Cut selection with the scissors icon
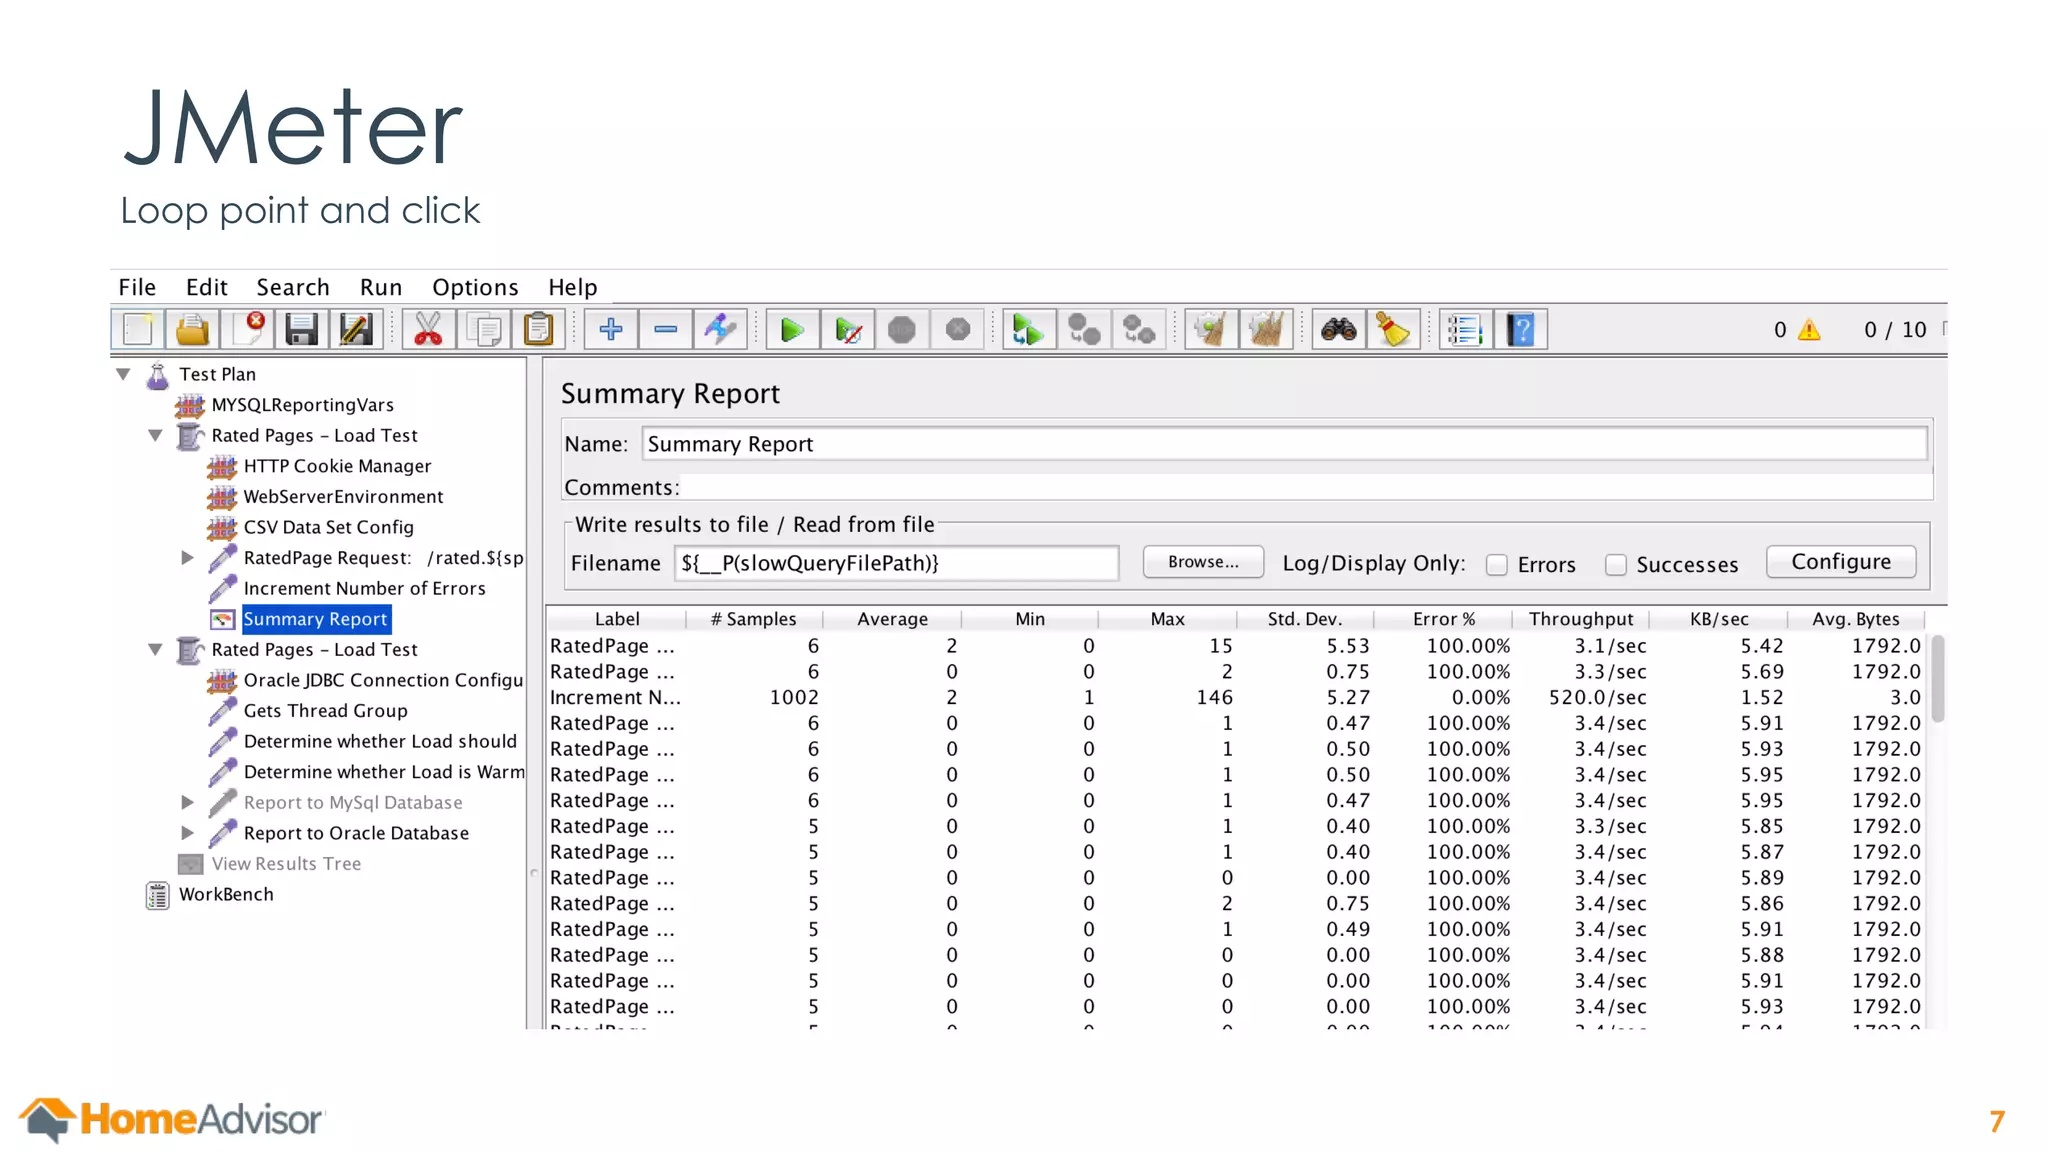 point(428,329)
